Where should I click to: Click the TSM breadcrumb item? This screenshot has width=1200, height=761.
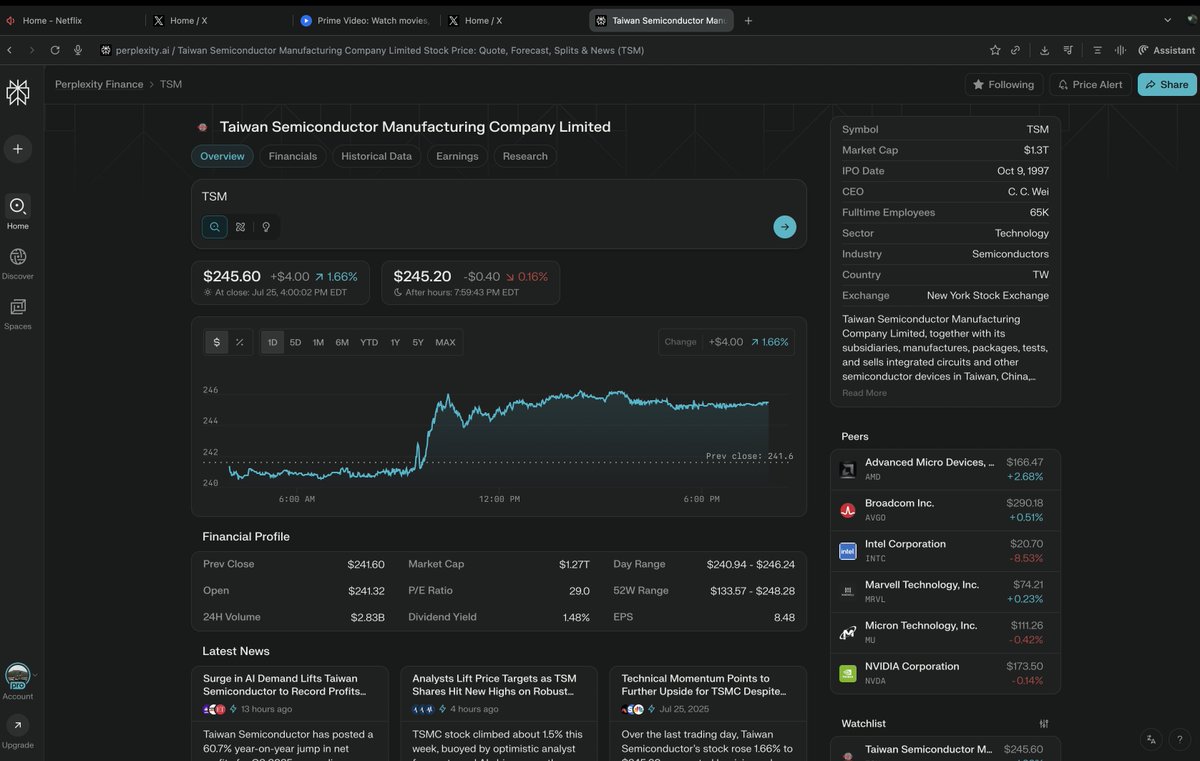pos(171,85)
